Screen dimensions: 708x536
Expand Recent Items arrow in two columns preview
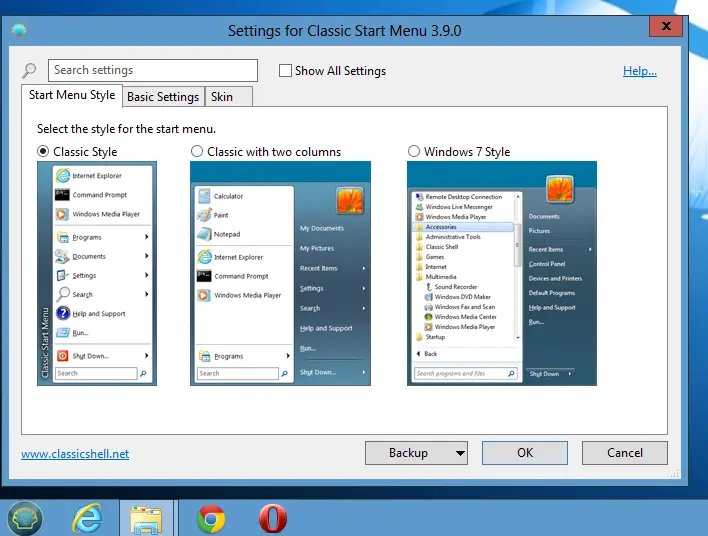click(363, 268)
